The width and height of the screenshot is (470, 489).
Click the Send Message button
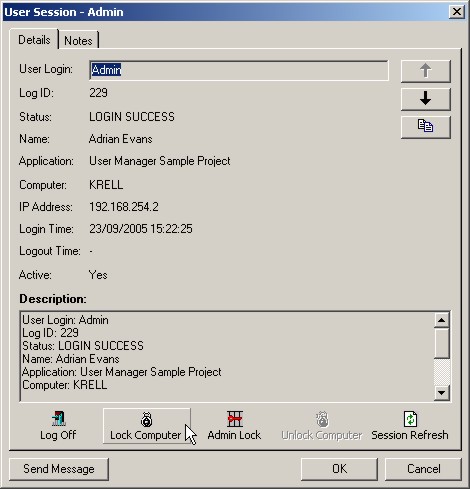[59, 469]
